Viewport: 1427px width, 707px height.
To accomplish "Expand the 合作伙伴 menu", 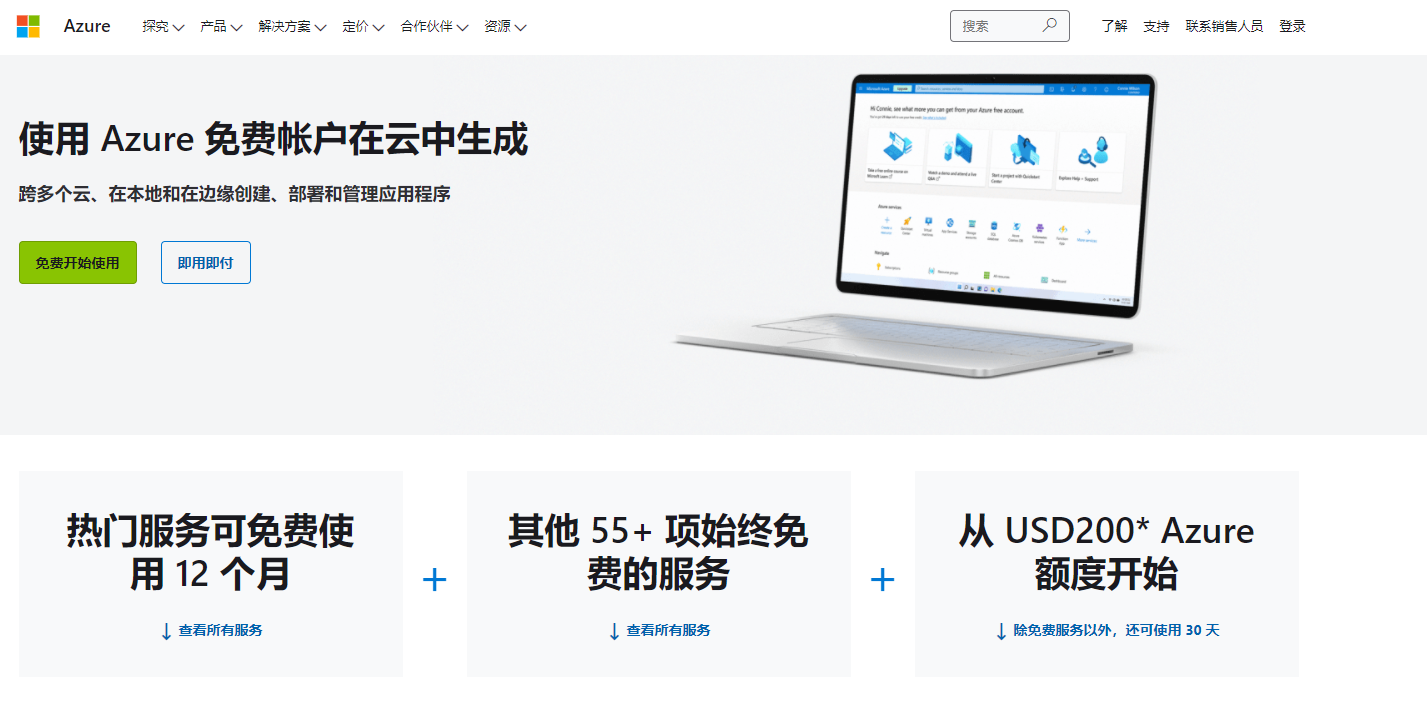I will pos(434,27).
